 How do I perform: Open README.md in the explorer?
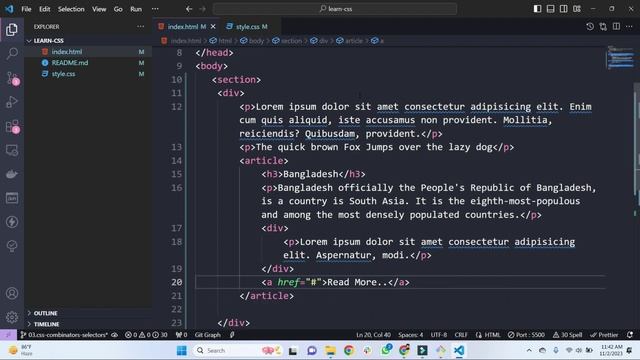88,63
